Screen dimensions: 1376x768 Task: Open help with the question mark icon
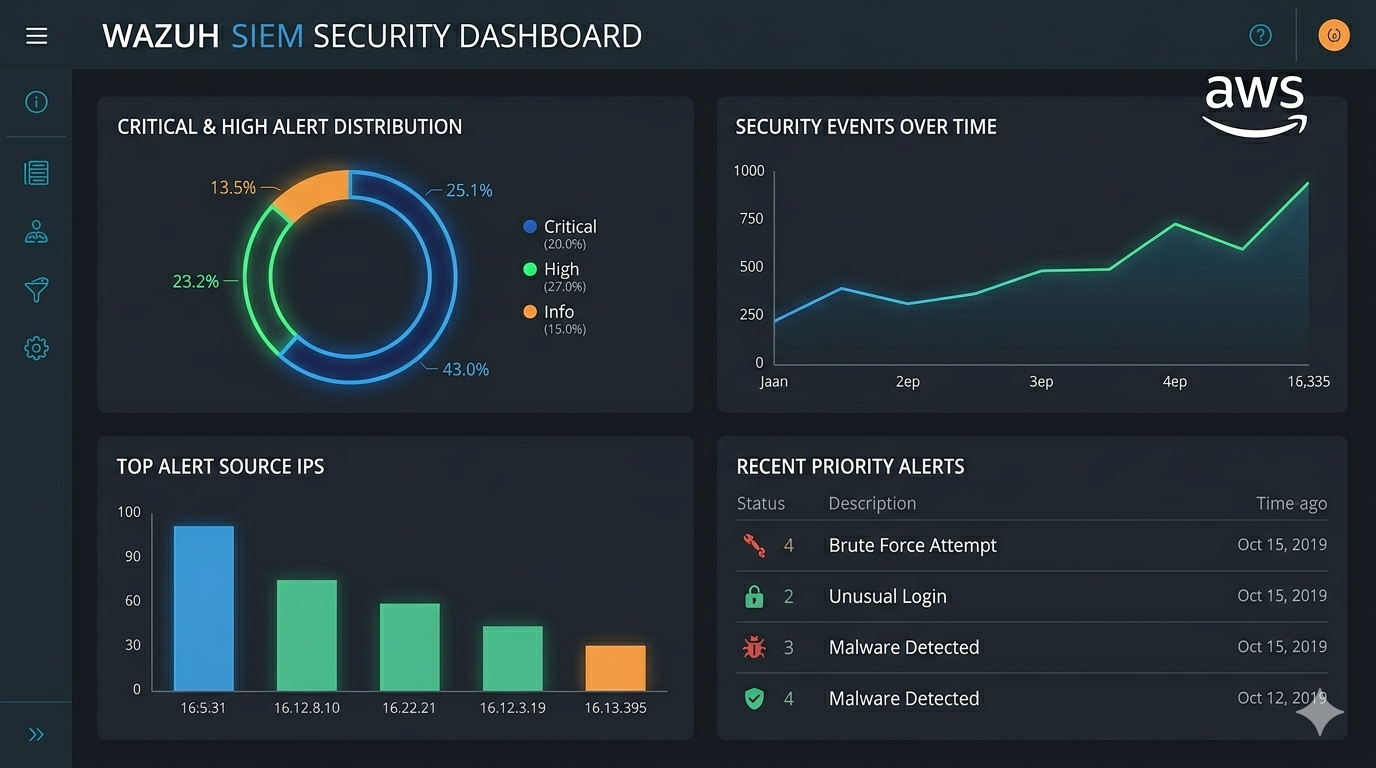coord(1260,36)
